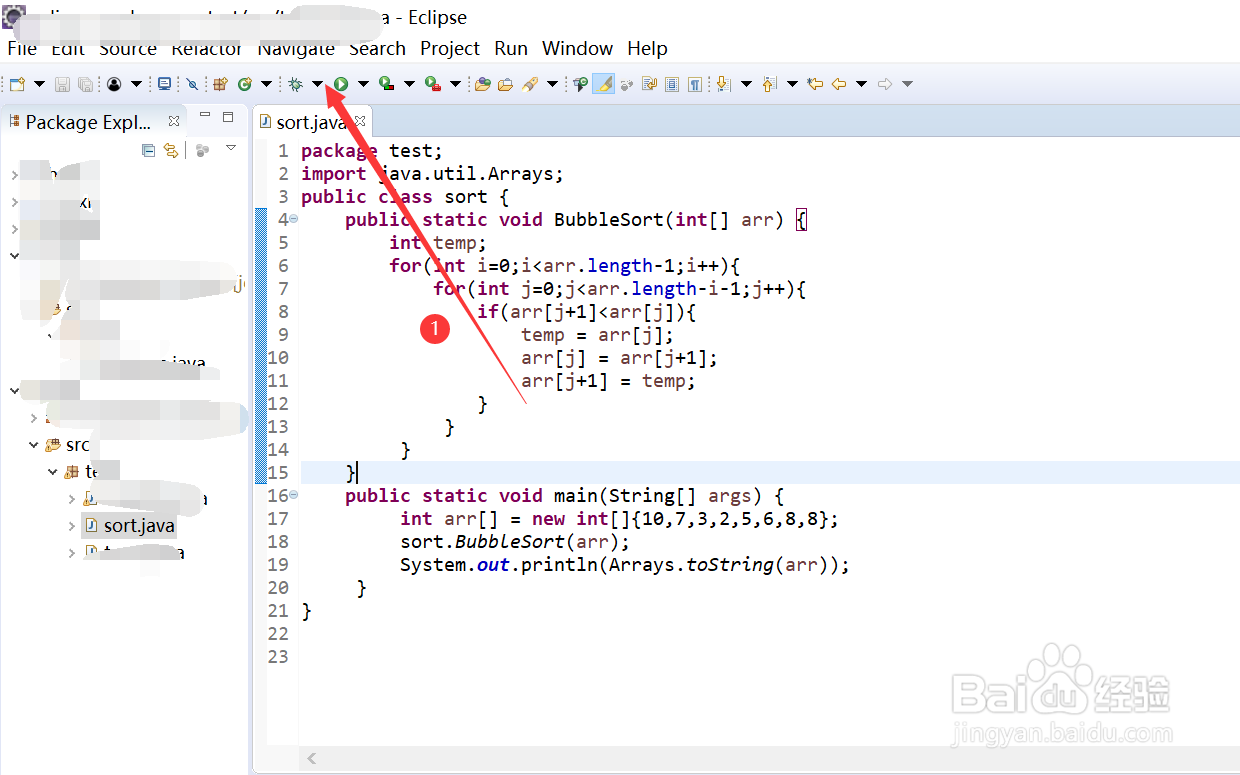Open the Source menu
The width and height of the screenshot is (1240, 775).
(128, 48)
